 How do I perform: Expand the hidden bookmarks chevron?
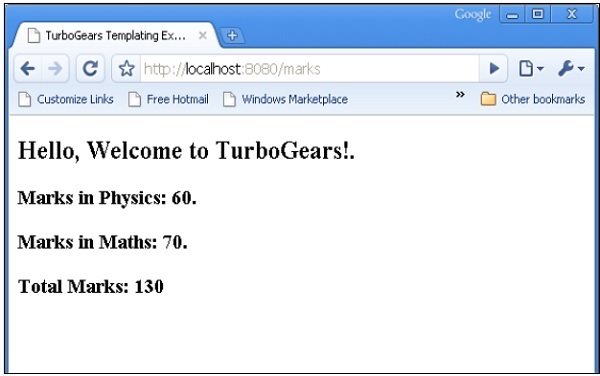point(460,94)
